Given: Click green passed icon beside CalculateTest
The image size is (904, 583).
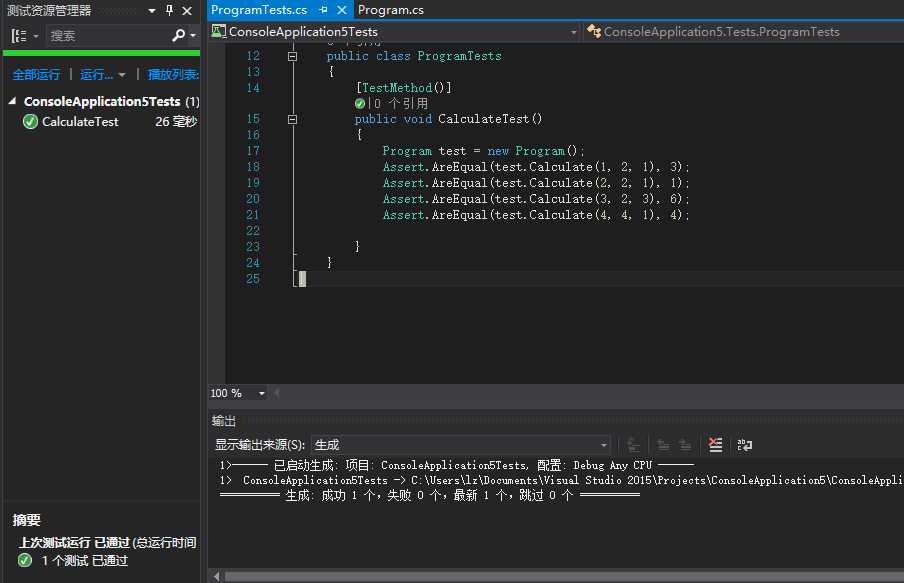Looking at the screenshot, I should tap(30, 122).
